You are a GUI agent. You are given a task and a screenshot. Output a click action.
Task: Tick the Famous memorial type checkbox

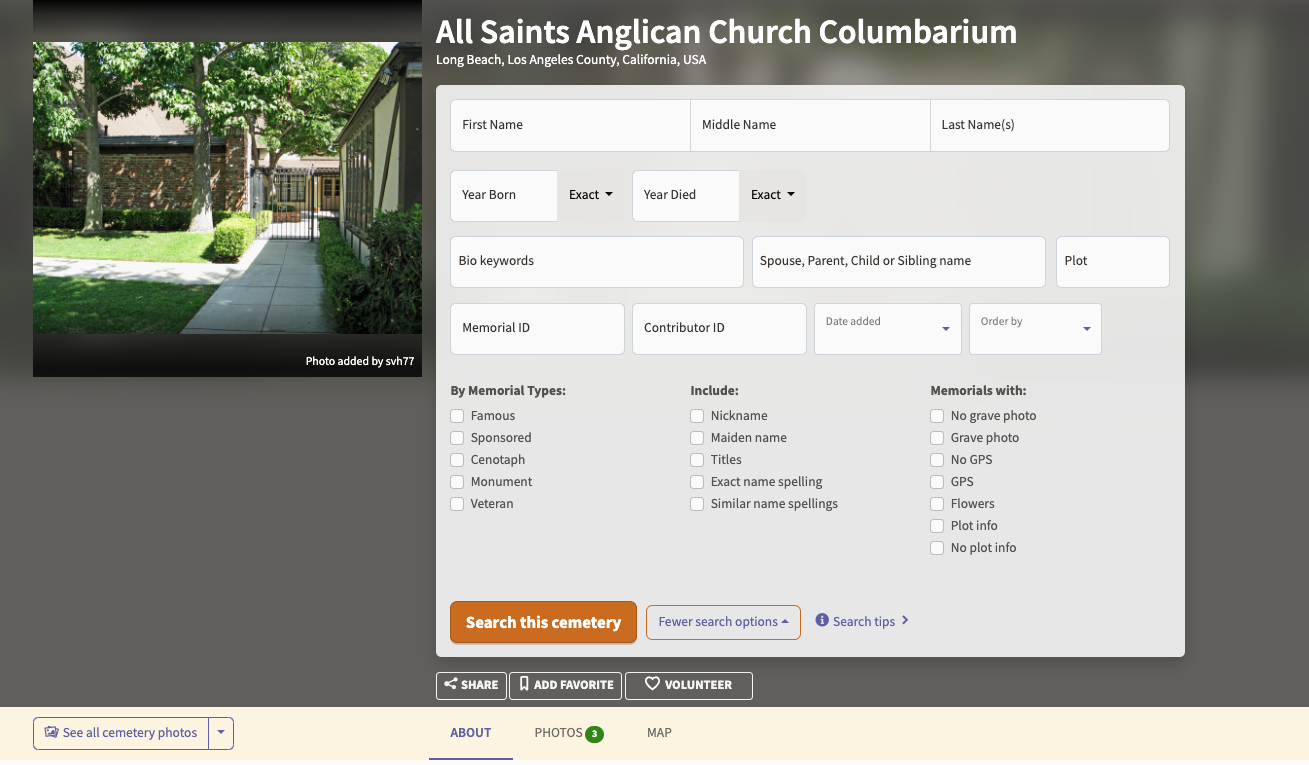[x=457, y=416]
